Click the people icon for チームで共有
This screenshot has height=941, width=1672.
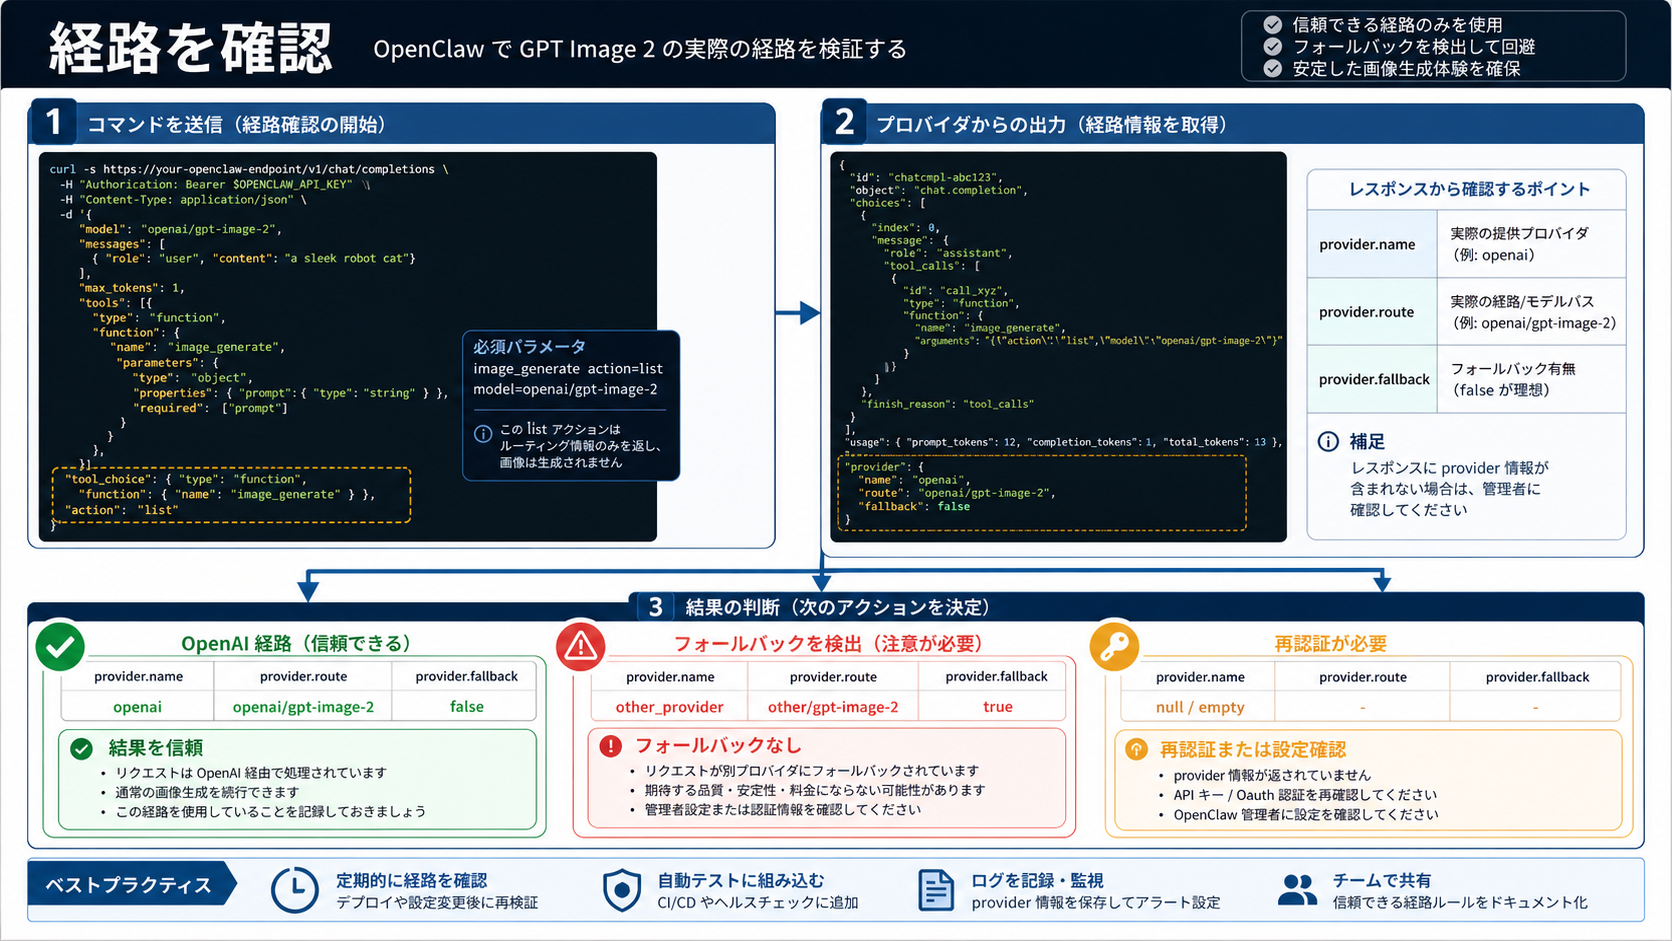click(1298, 890)
